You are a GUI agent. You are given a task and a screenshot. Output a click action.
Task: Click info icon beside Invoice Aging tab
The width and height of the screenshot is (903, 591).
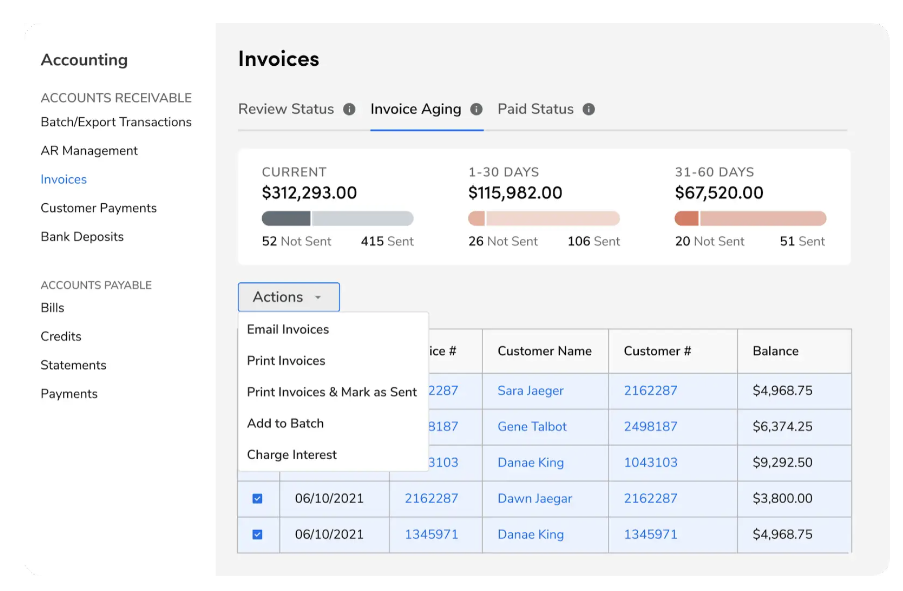476,109
